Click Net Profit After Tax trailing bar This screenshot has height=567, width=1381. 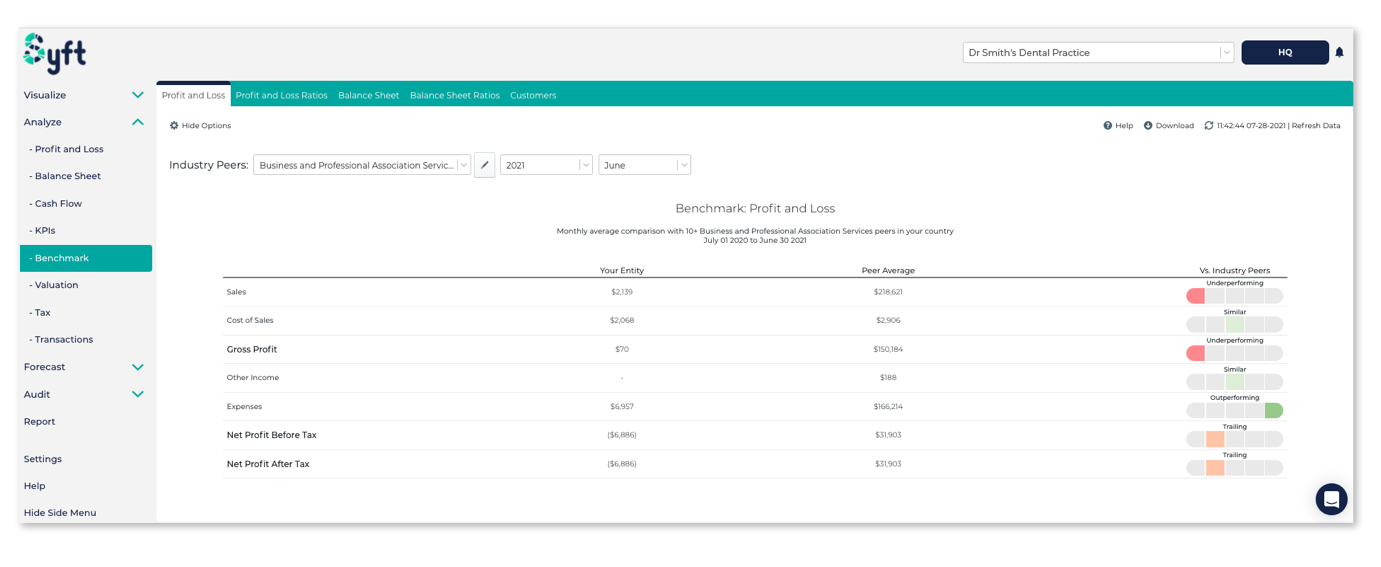1235,468
